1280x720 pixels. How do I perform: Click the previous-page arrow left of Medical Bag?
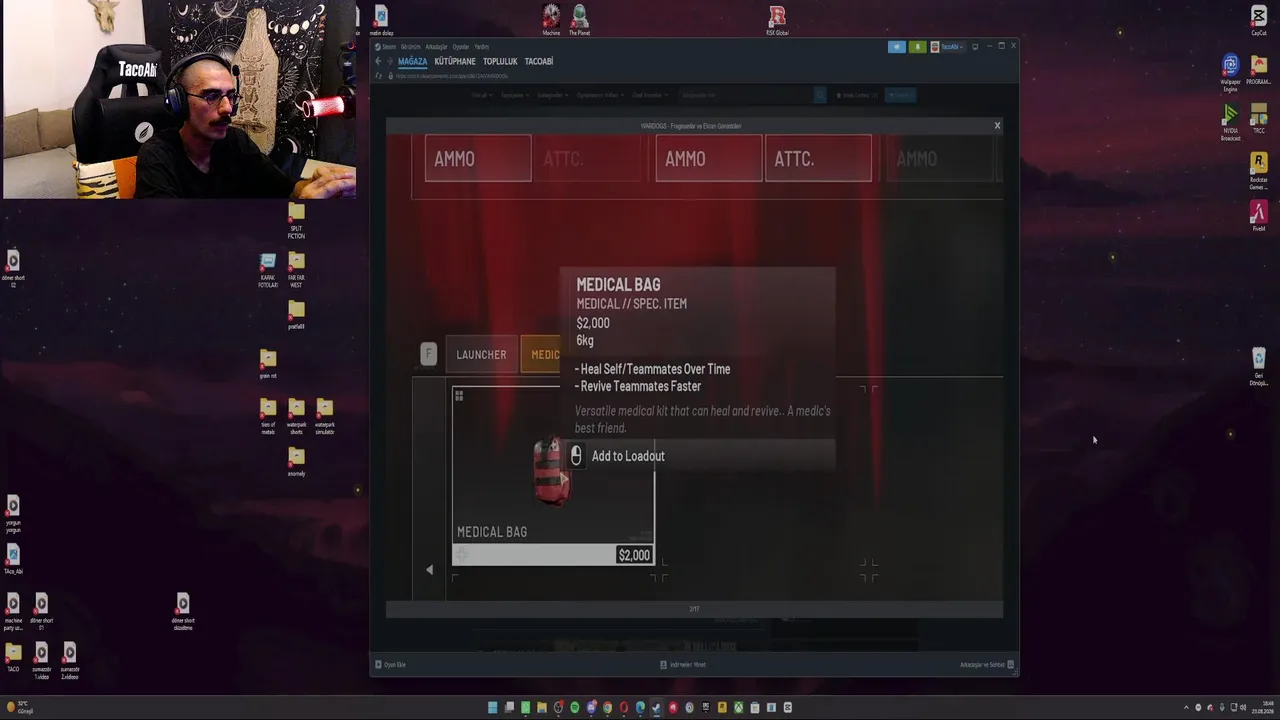[429, 570]
